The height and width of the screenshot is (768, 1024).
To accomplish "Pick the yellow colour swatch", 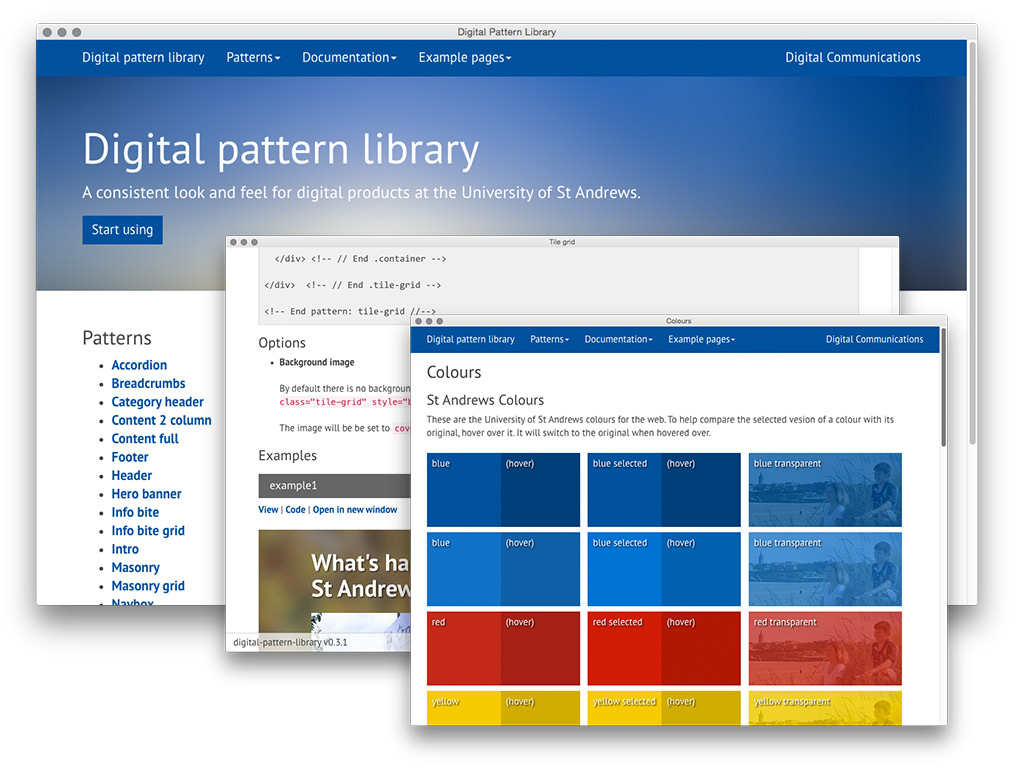I will (464, 708).
